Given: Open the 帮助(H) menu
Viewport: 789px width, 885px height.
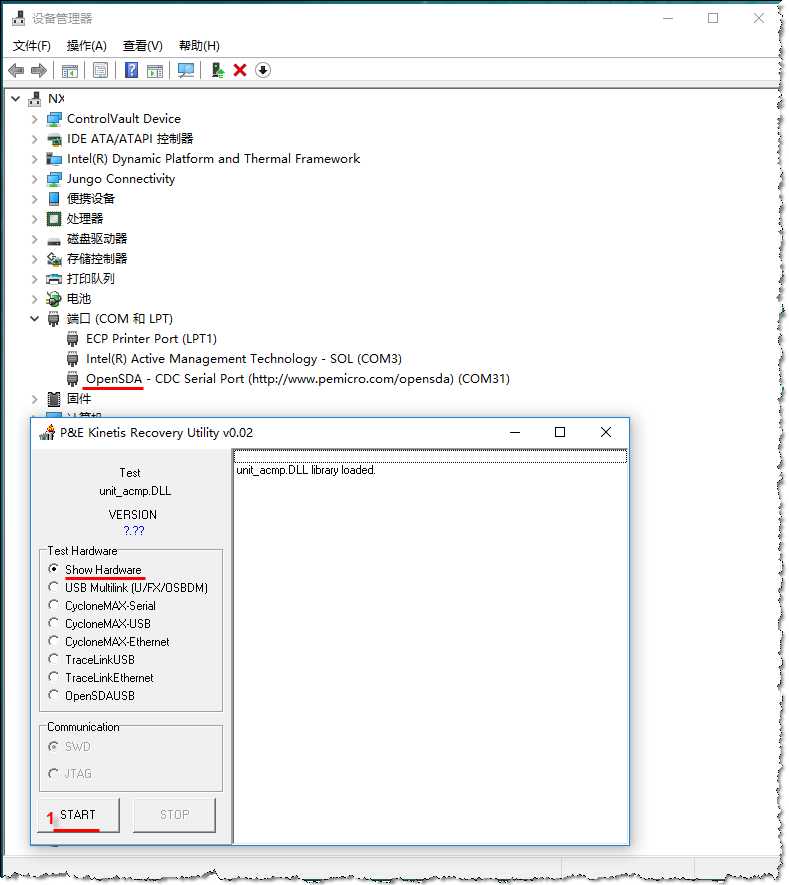Looking at the screenshot, I should pyautogui.click(x=199, y=46).
